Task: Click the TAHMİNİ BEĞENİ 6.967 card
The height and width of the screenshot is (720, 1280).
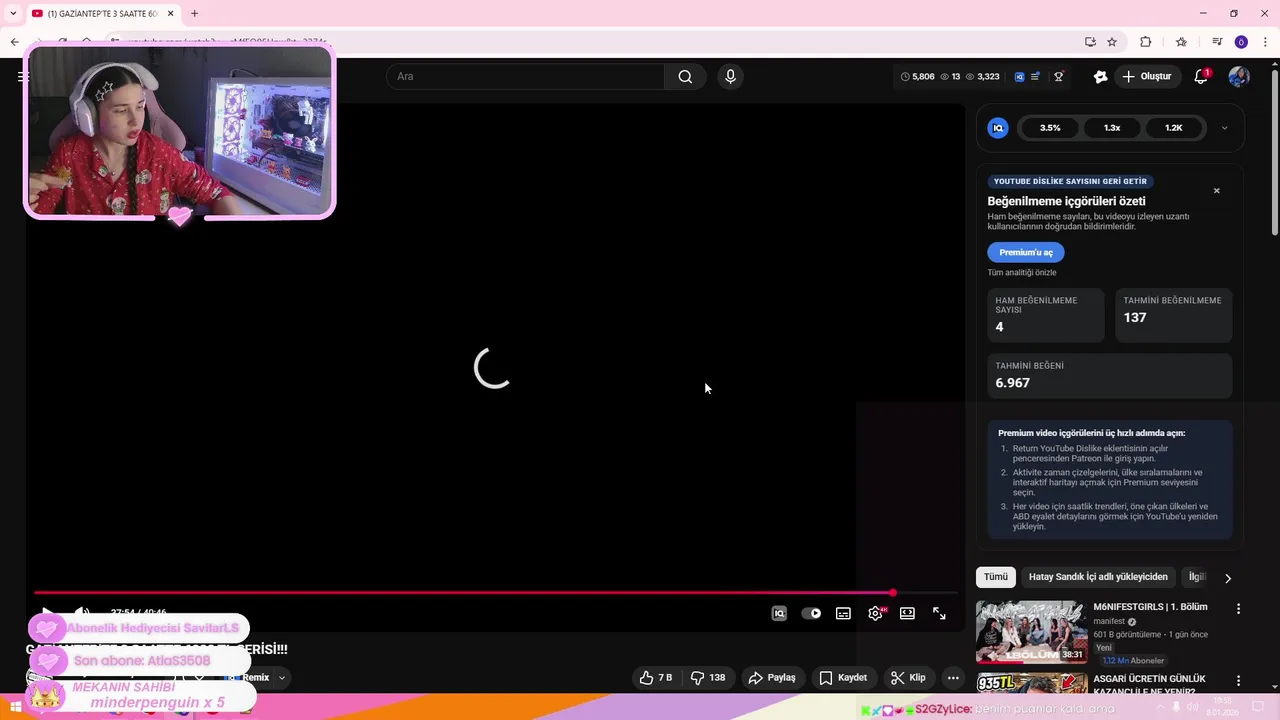Action: pyautogui.click(x=1110, y=376)
